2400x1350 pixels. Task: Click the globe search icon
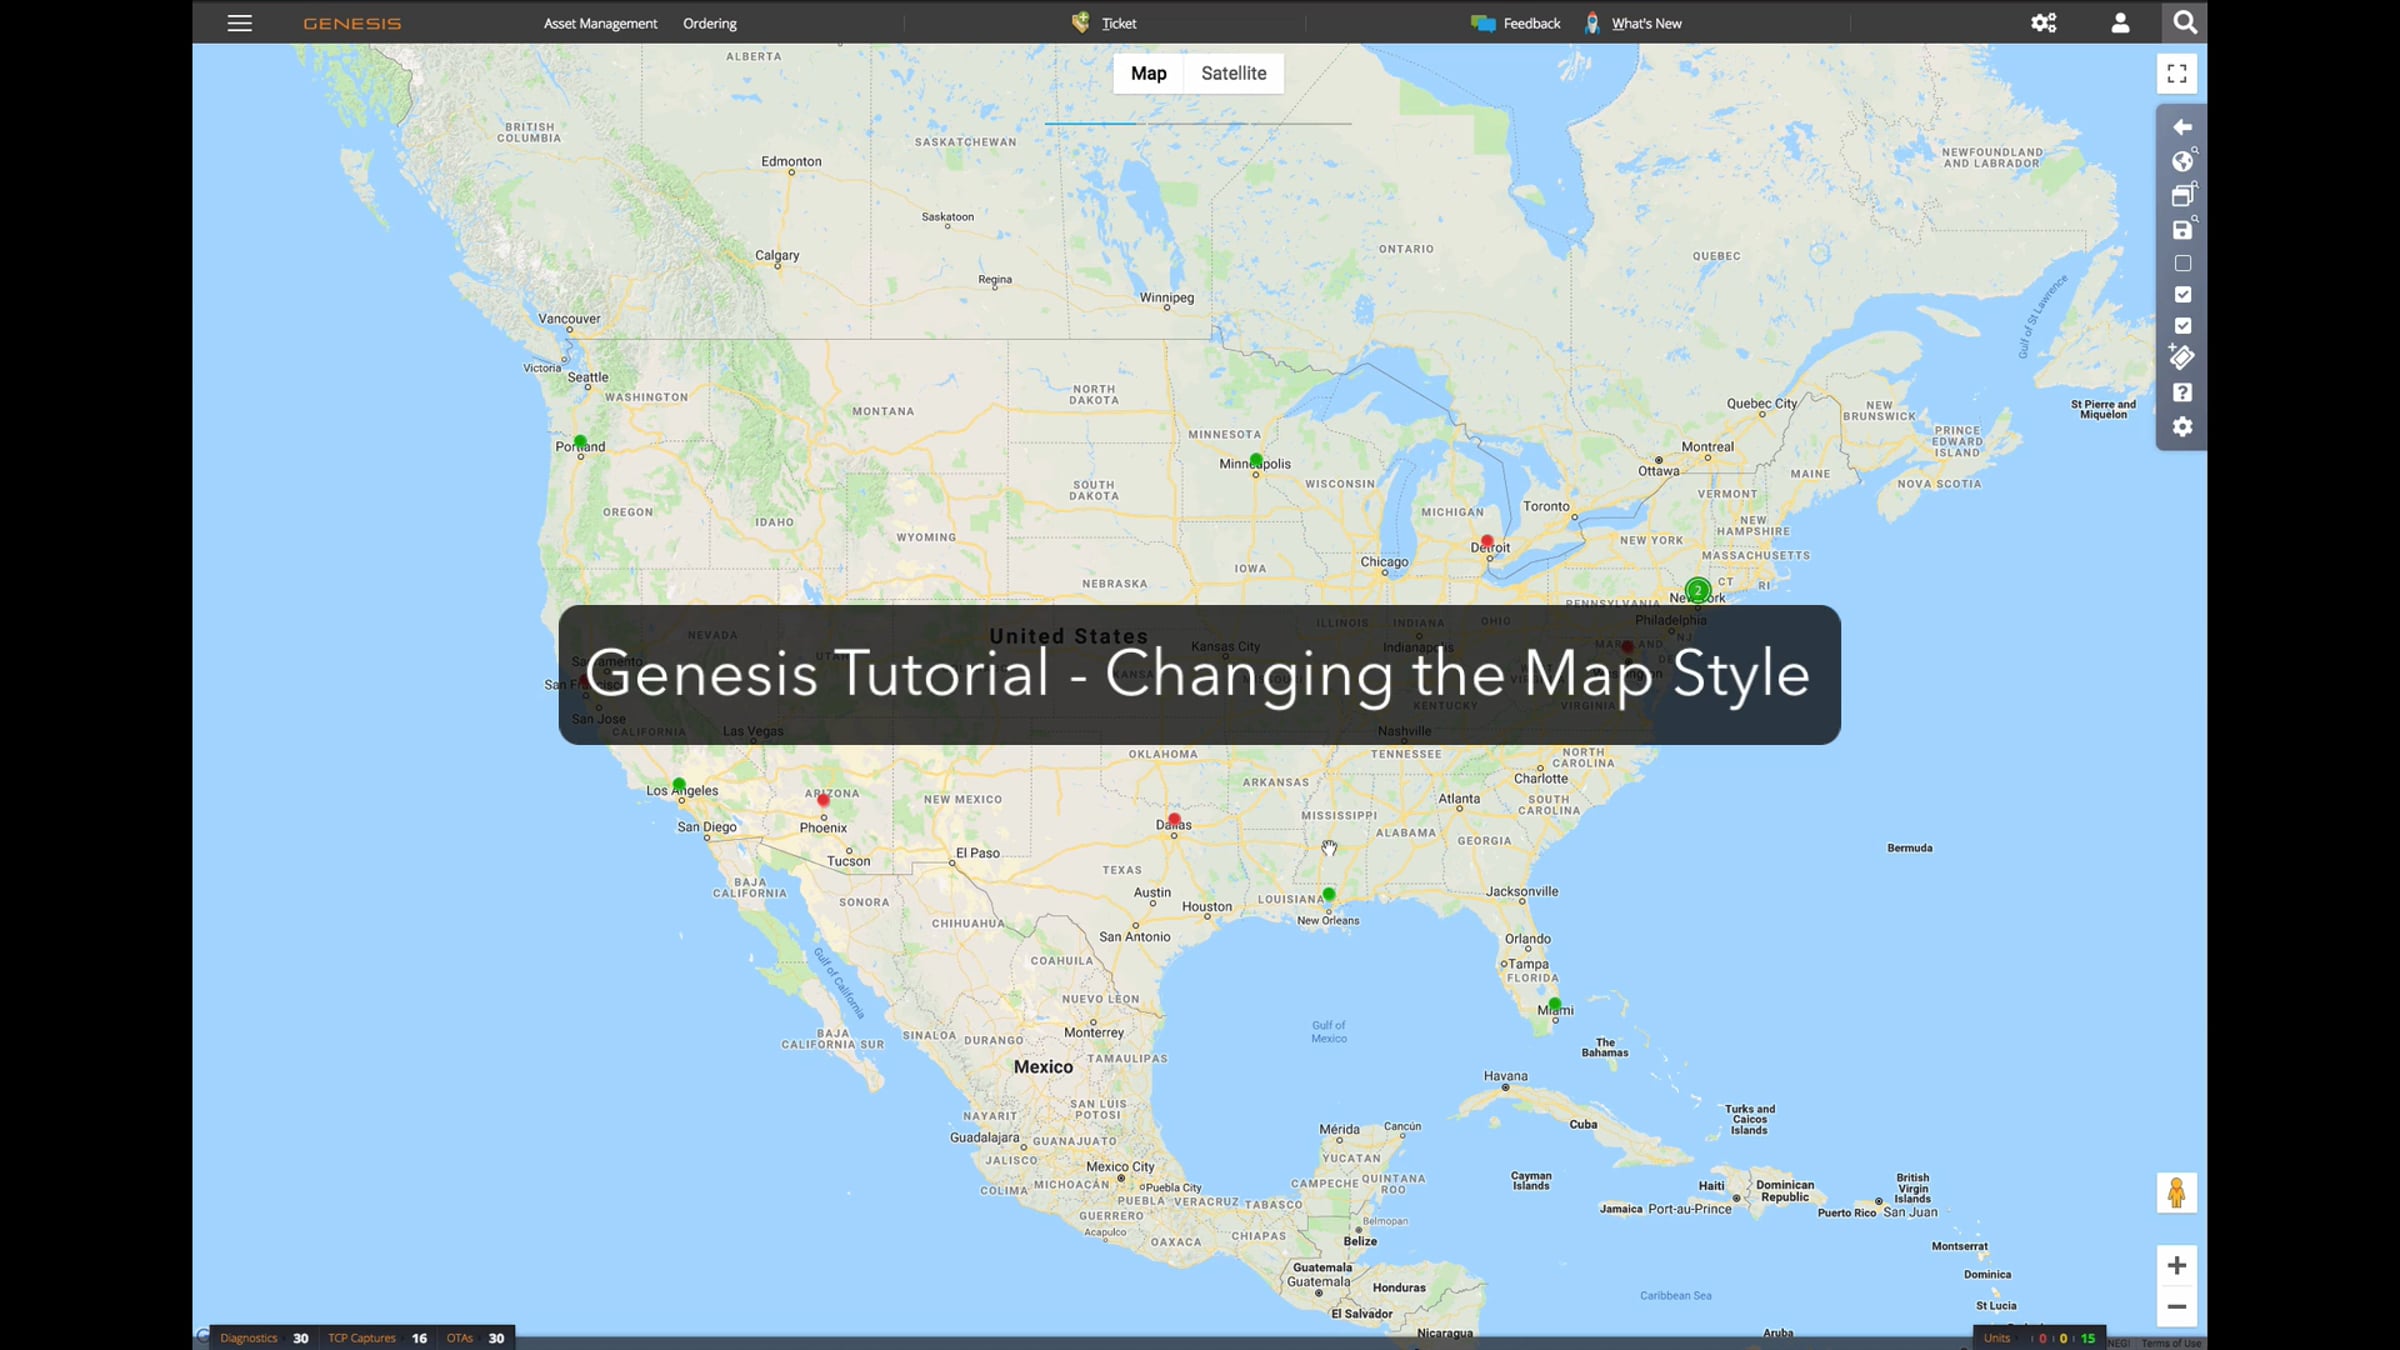click(x=2182, y=161)
